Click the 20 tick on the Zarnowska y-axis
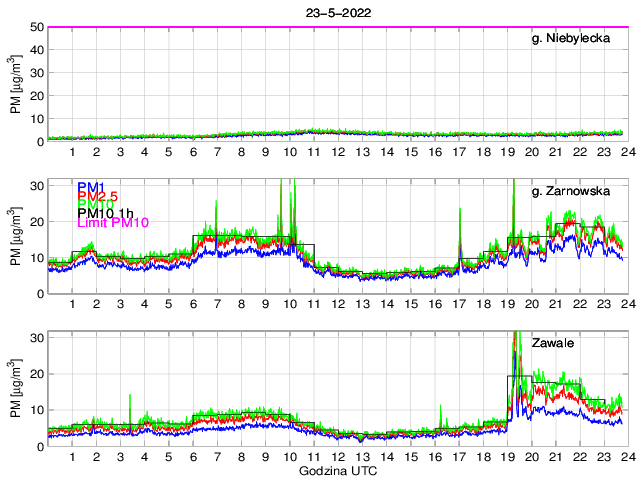 (x=37, y=222)
